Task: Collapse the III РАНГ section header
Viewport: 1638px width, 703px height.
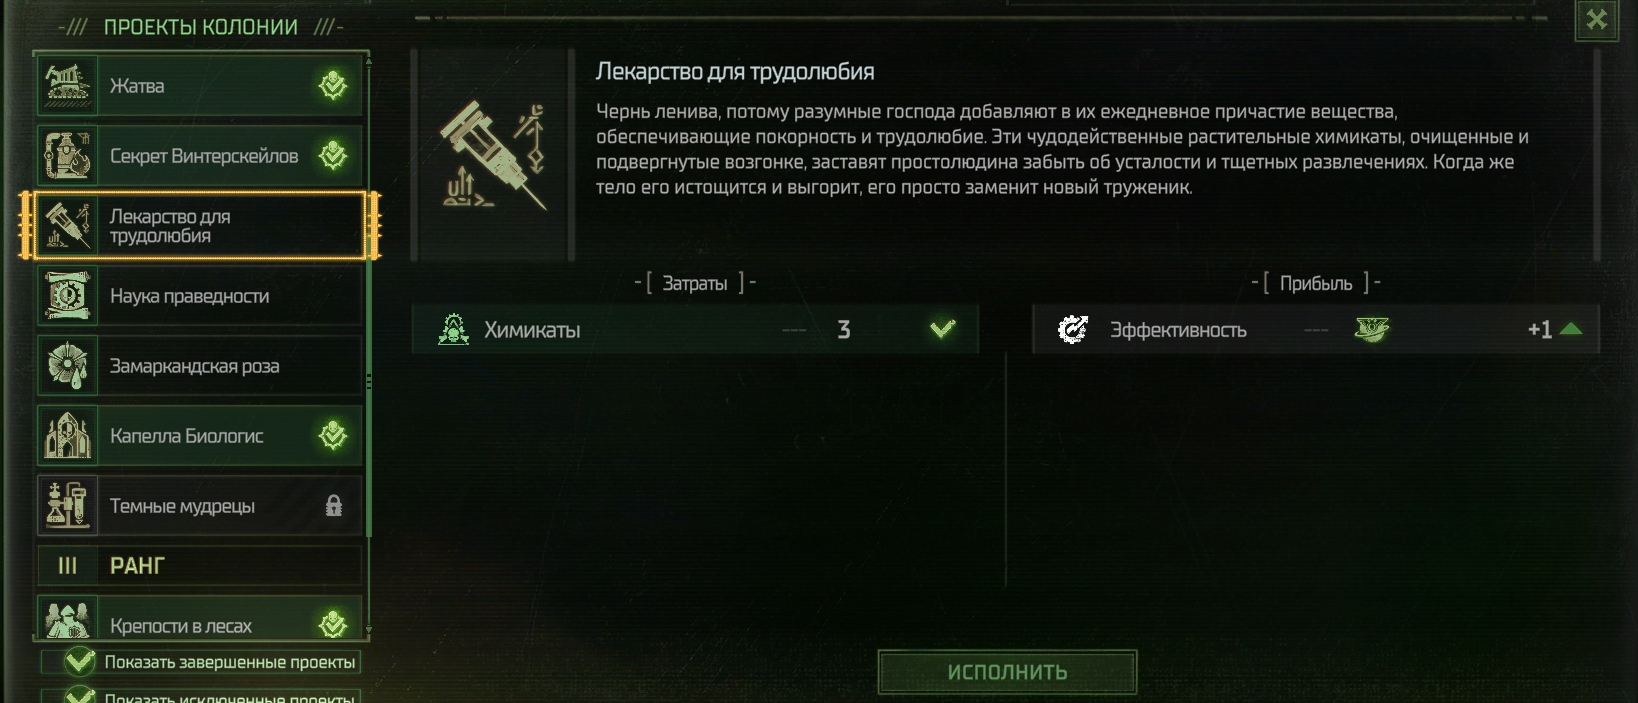Action: 200,566
